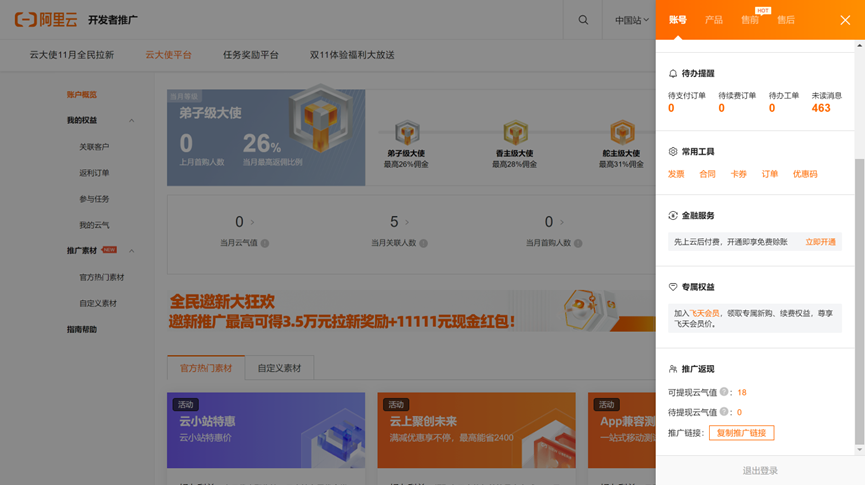The image size is (865, 485).
Task: Click the 待支付订单 count
Action: [x=671, y=108]
